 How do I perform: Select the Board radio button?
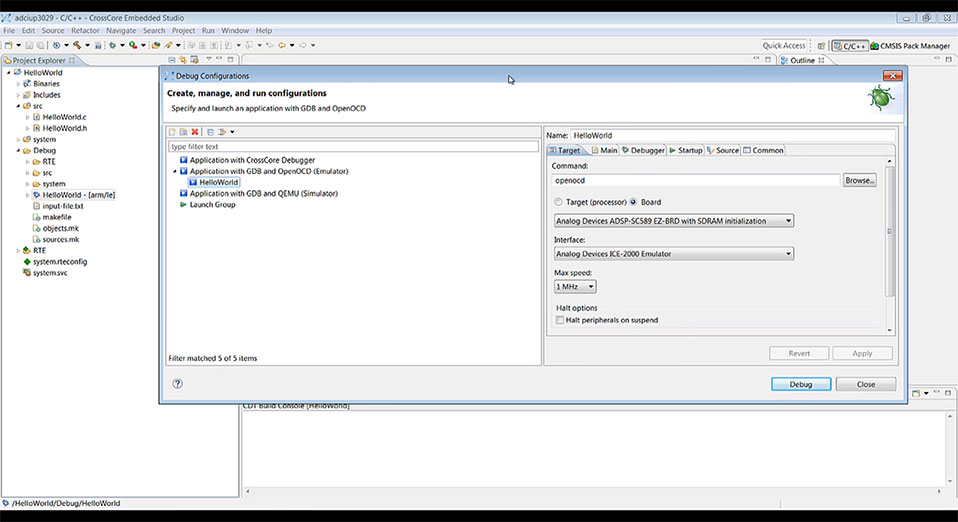(634, 202)
